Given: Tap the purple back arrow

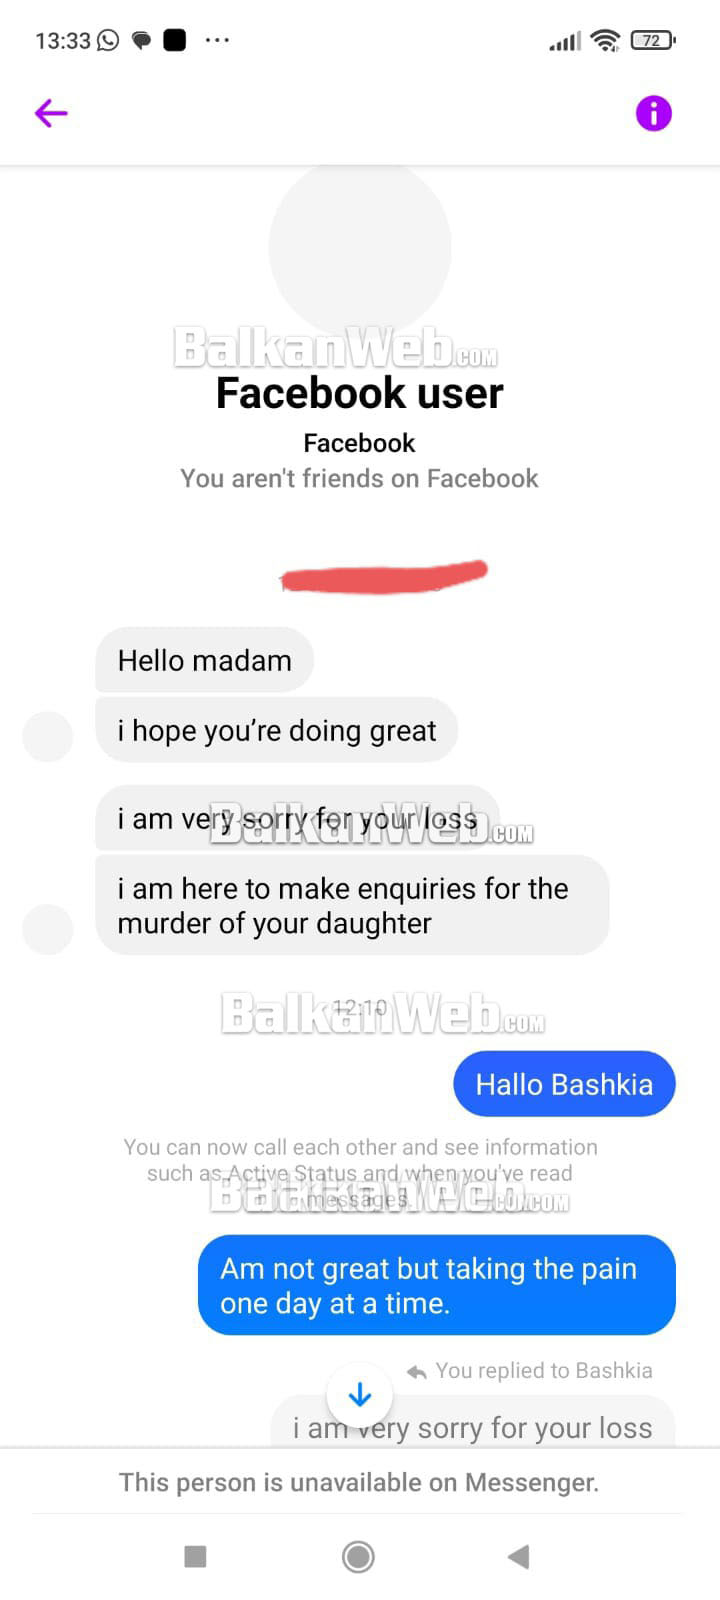Looking at the screenshot, I should [51, 113].
